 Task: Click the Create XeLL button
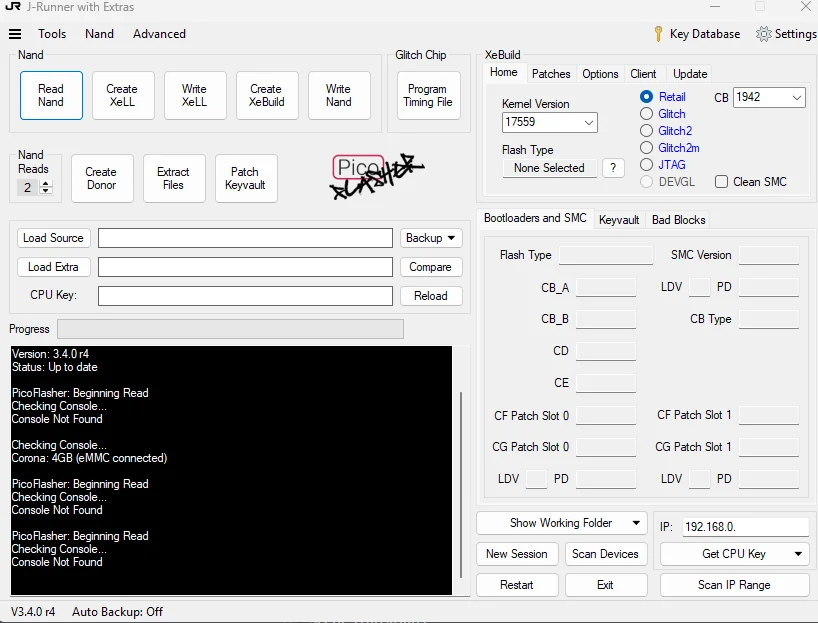(123, 95)
